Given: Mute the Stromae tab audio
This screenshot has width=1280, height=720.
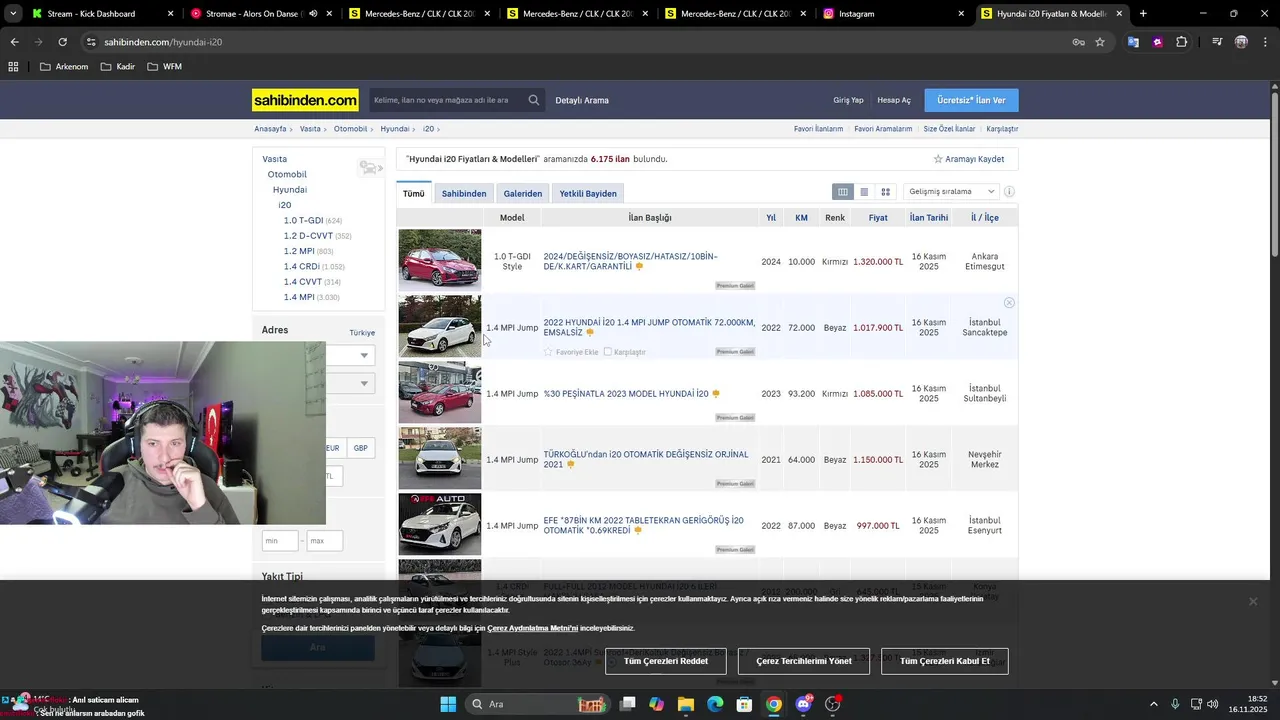Looking at the screenshot, I should (x=313, y=14).
